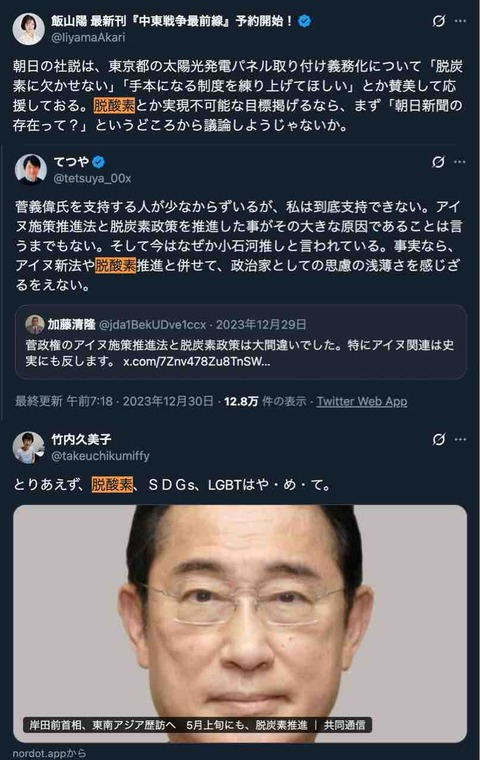
Task: Click the verified badge next to てつや
Action: coord(99,161)
